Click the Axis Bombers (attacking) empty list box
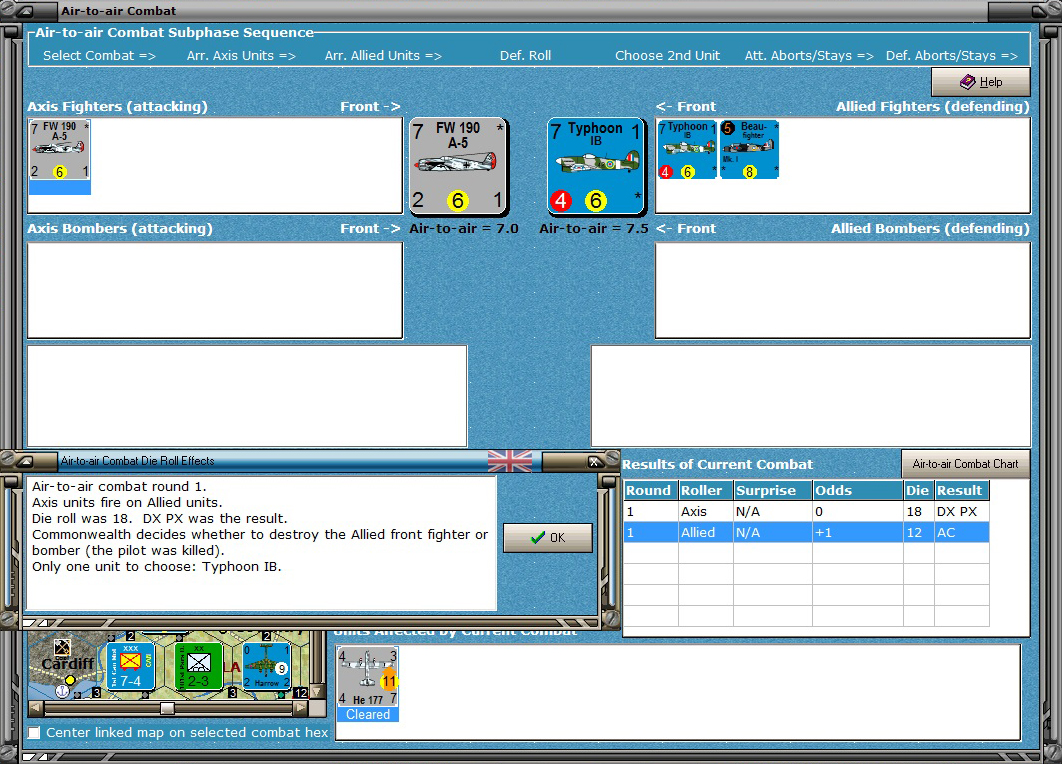 tap(215, 290)
